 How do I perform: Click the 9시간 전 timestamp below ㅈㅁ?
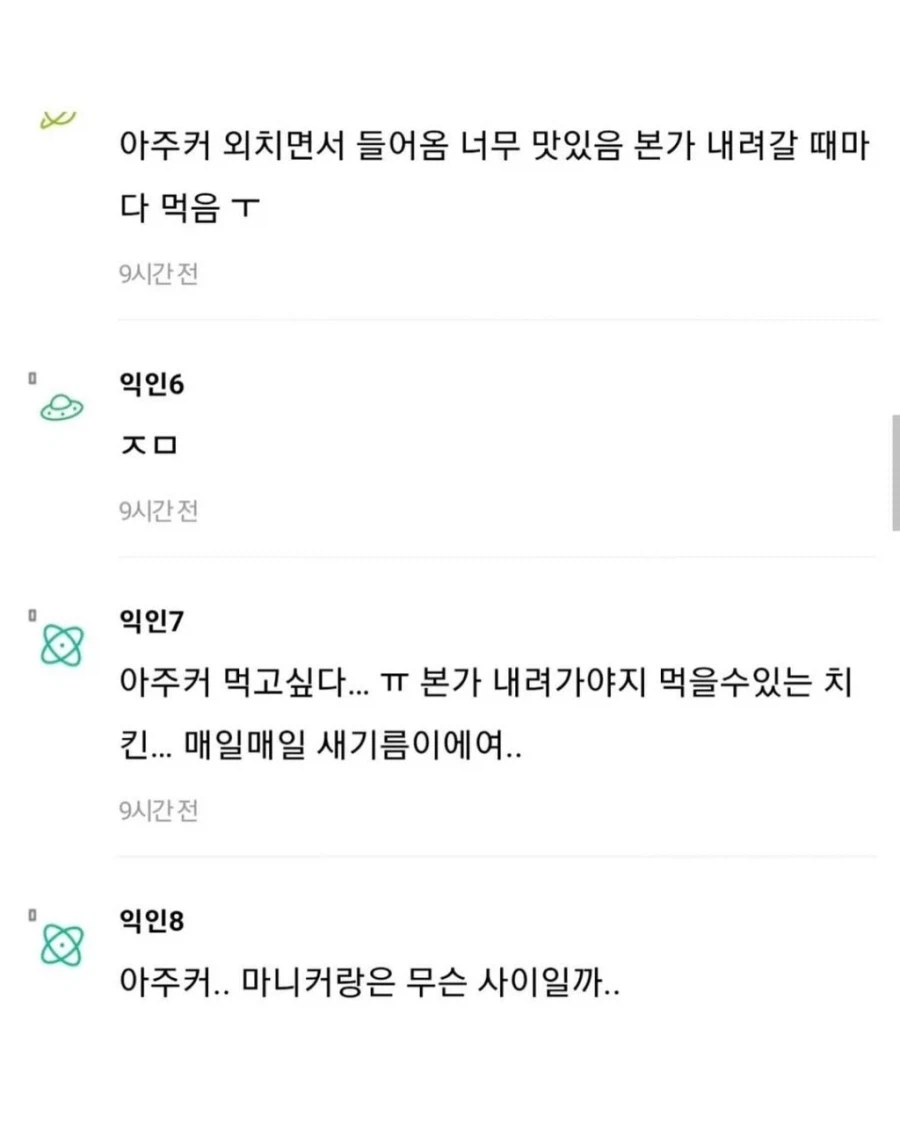pos(157,510)
